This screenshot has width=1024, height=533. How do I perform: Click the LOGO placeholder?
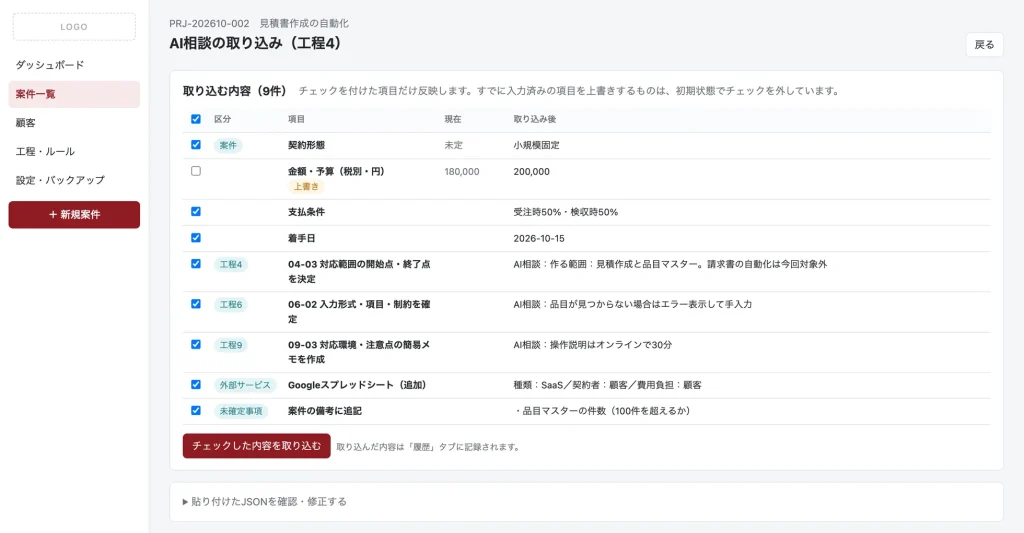(x=74, y=27)
